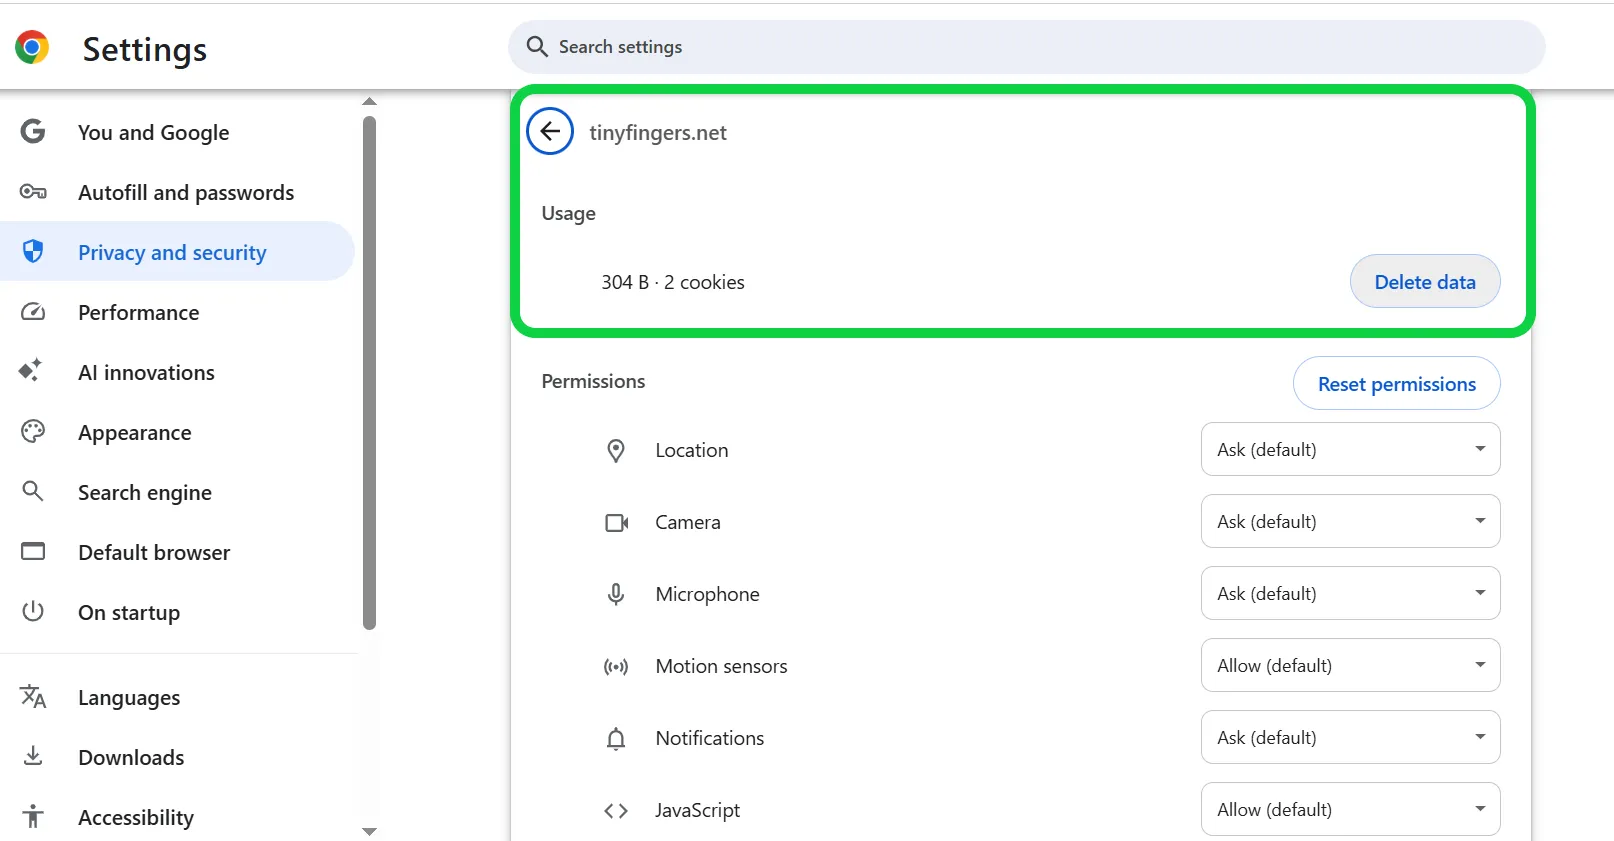Open Default browser settings
Screen dimensions: 1614x841
point(177,551)
